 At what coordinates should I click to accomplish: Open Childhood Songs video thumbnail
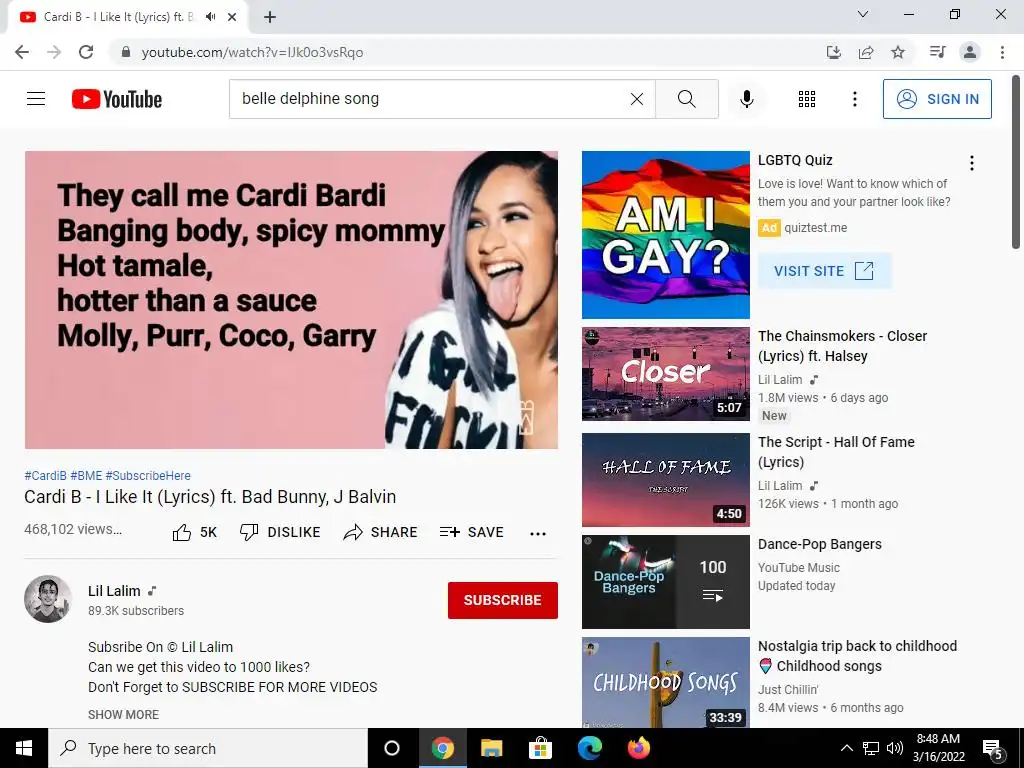[665, 682]
